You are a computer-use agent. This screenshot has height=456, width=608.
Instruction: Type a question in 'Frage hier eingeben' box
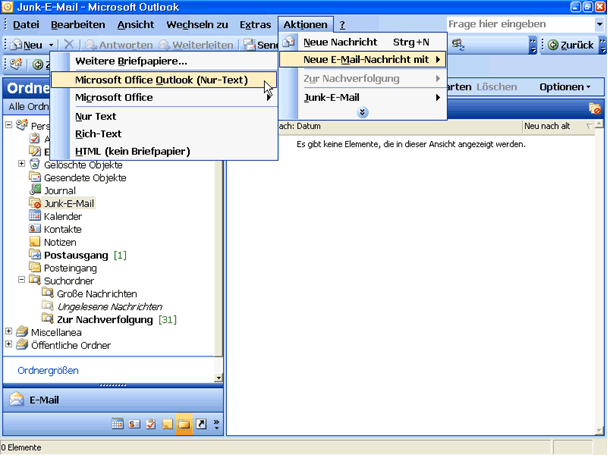coord(520,24)
